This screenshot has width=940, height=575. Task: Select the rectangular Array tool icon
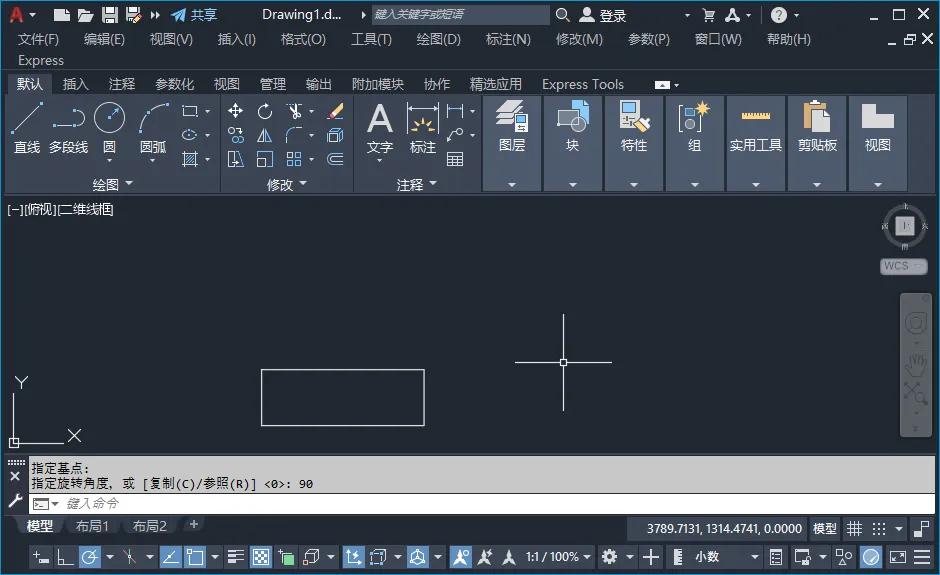(x=294, y=159)
